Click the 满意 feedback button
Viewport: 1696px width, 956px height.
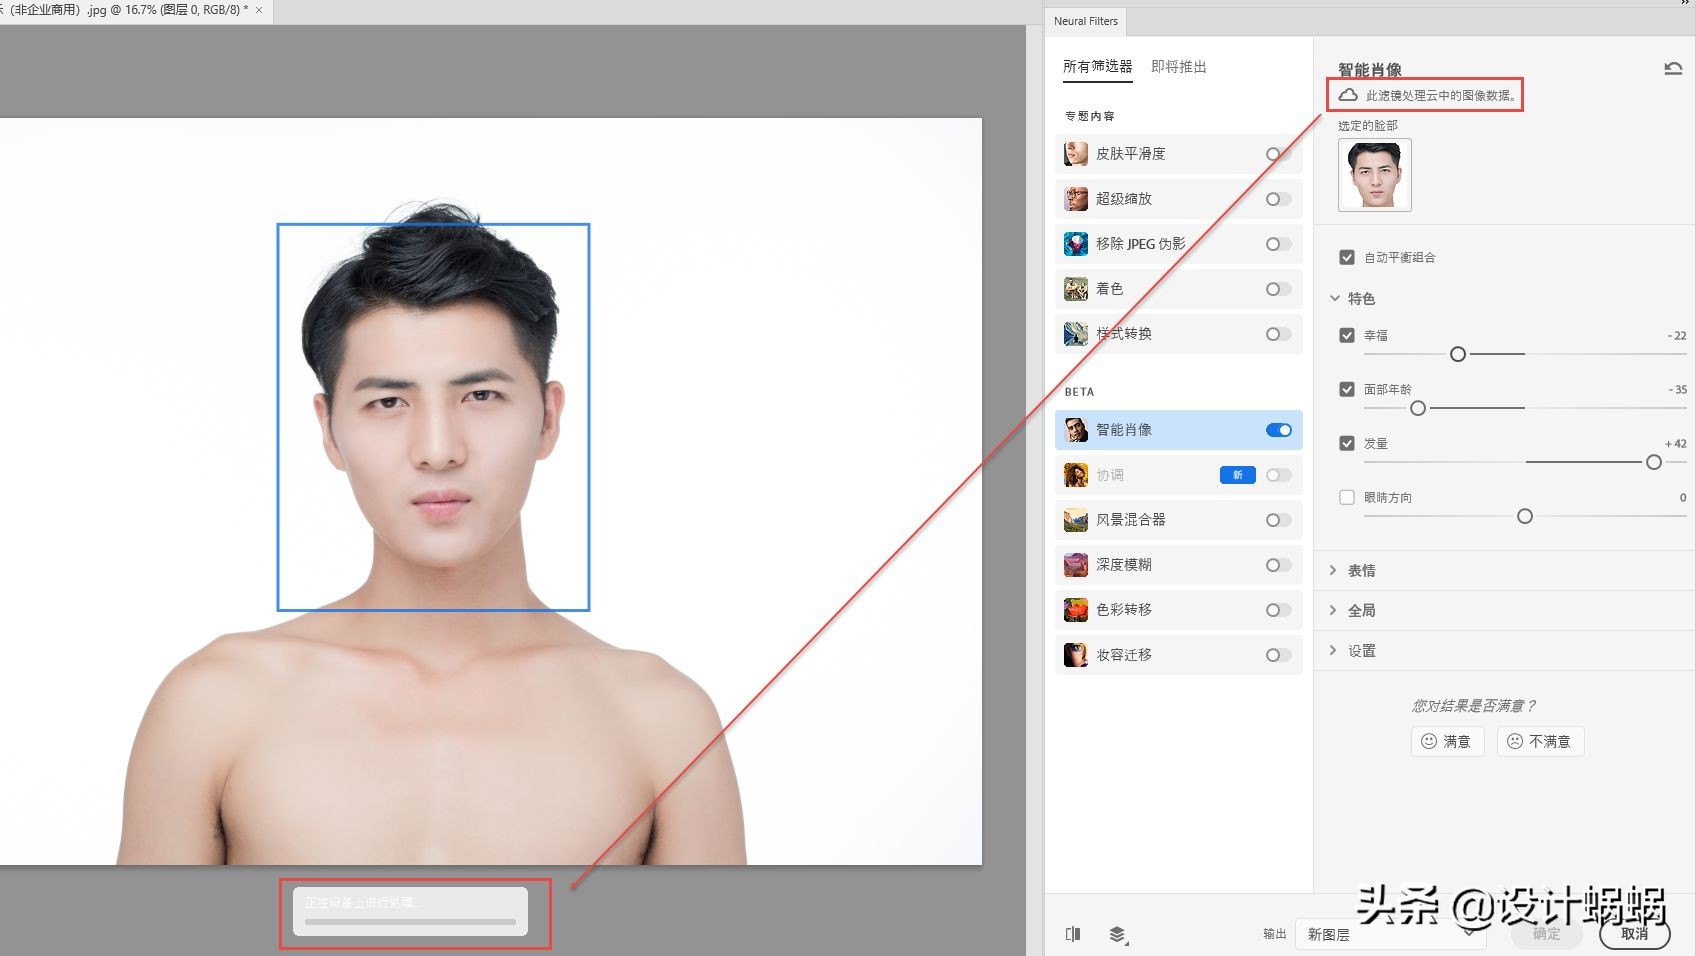(x=1447, y=741)
